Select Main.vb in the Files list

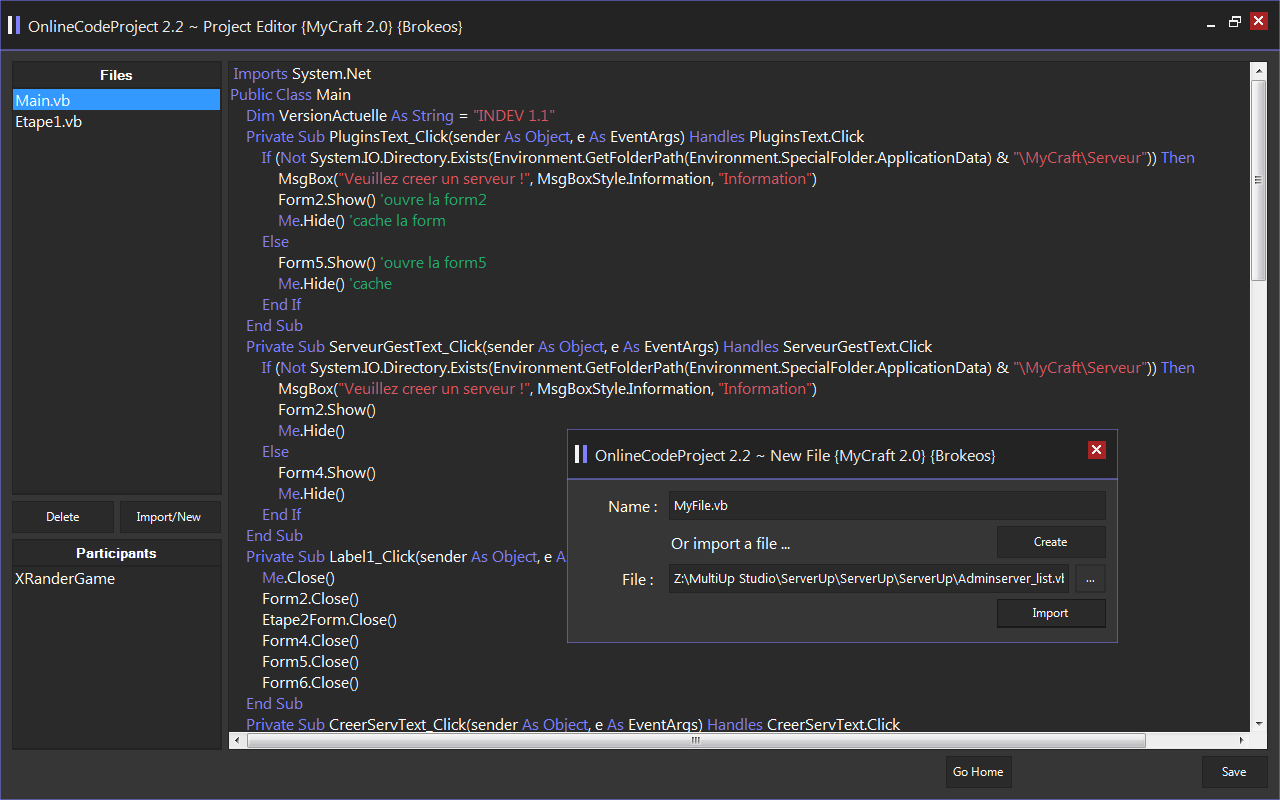point(116,100)
